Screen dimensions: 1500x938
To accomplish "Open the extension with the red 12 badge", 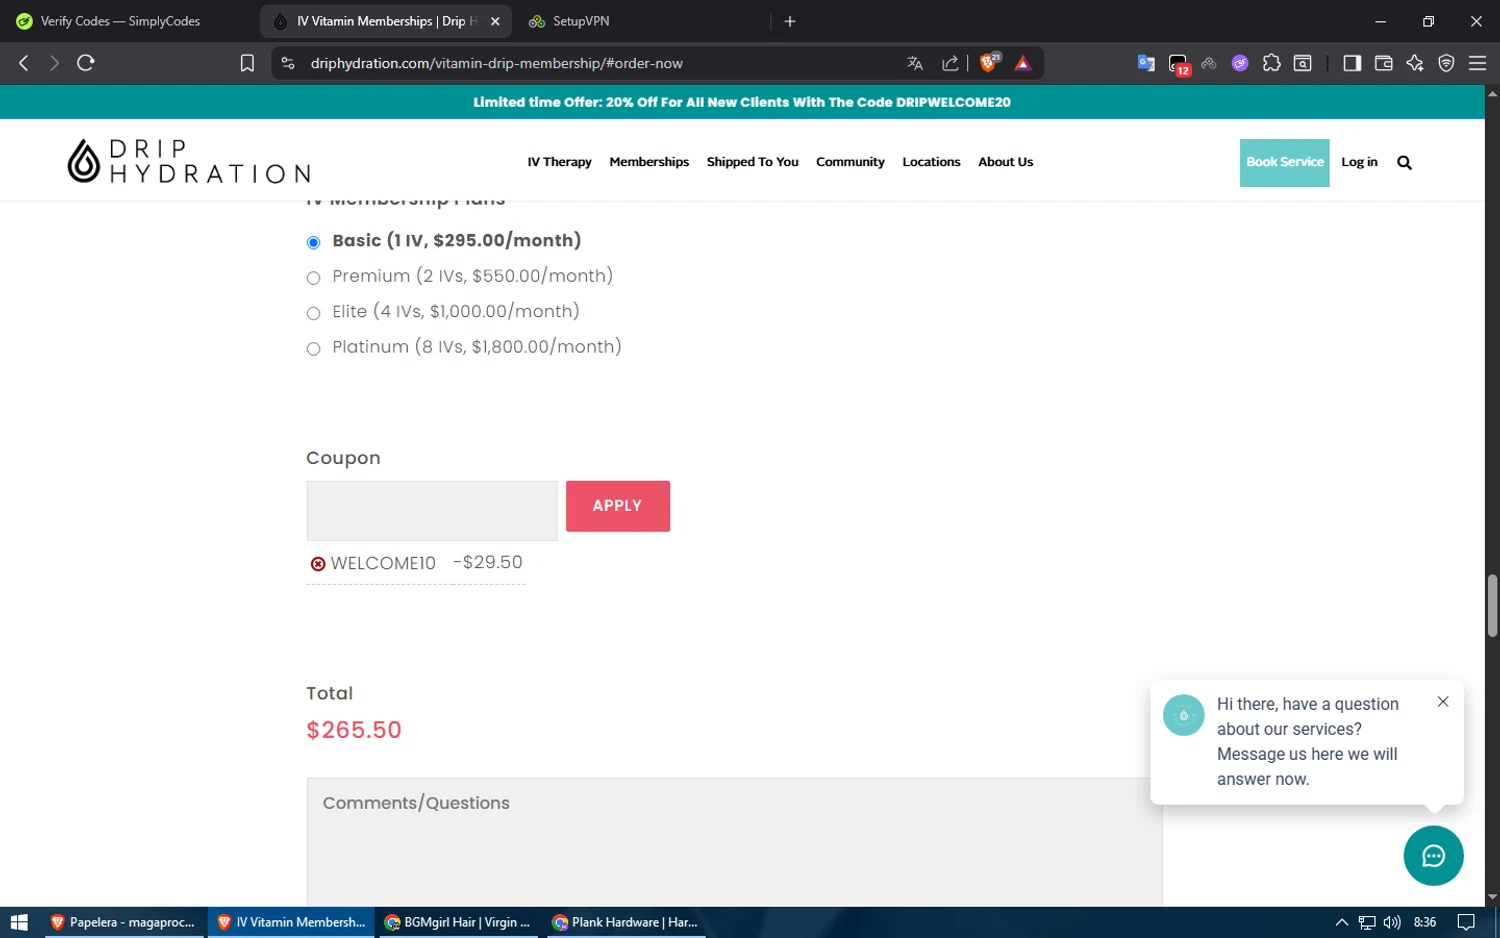I will (1179, 64).
